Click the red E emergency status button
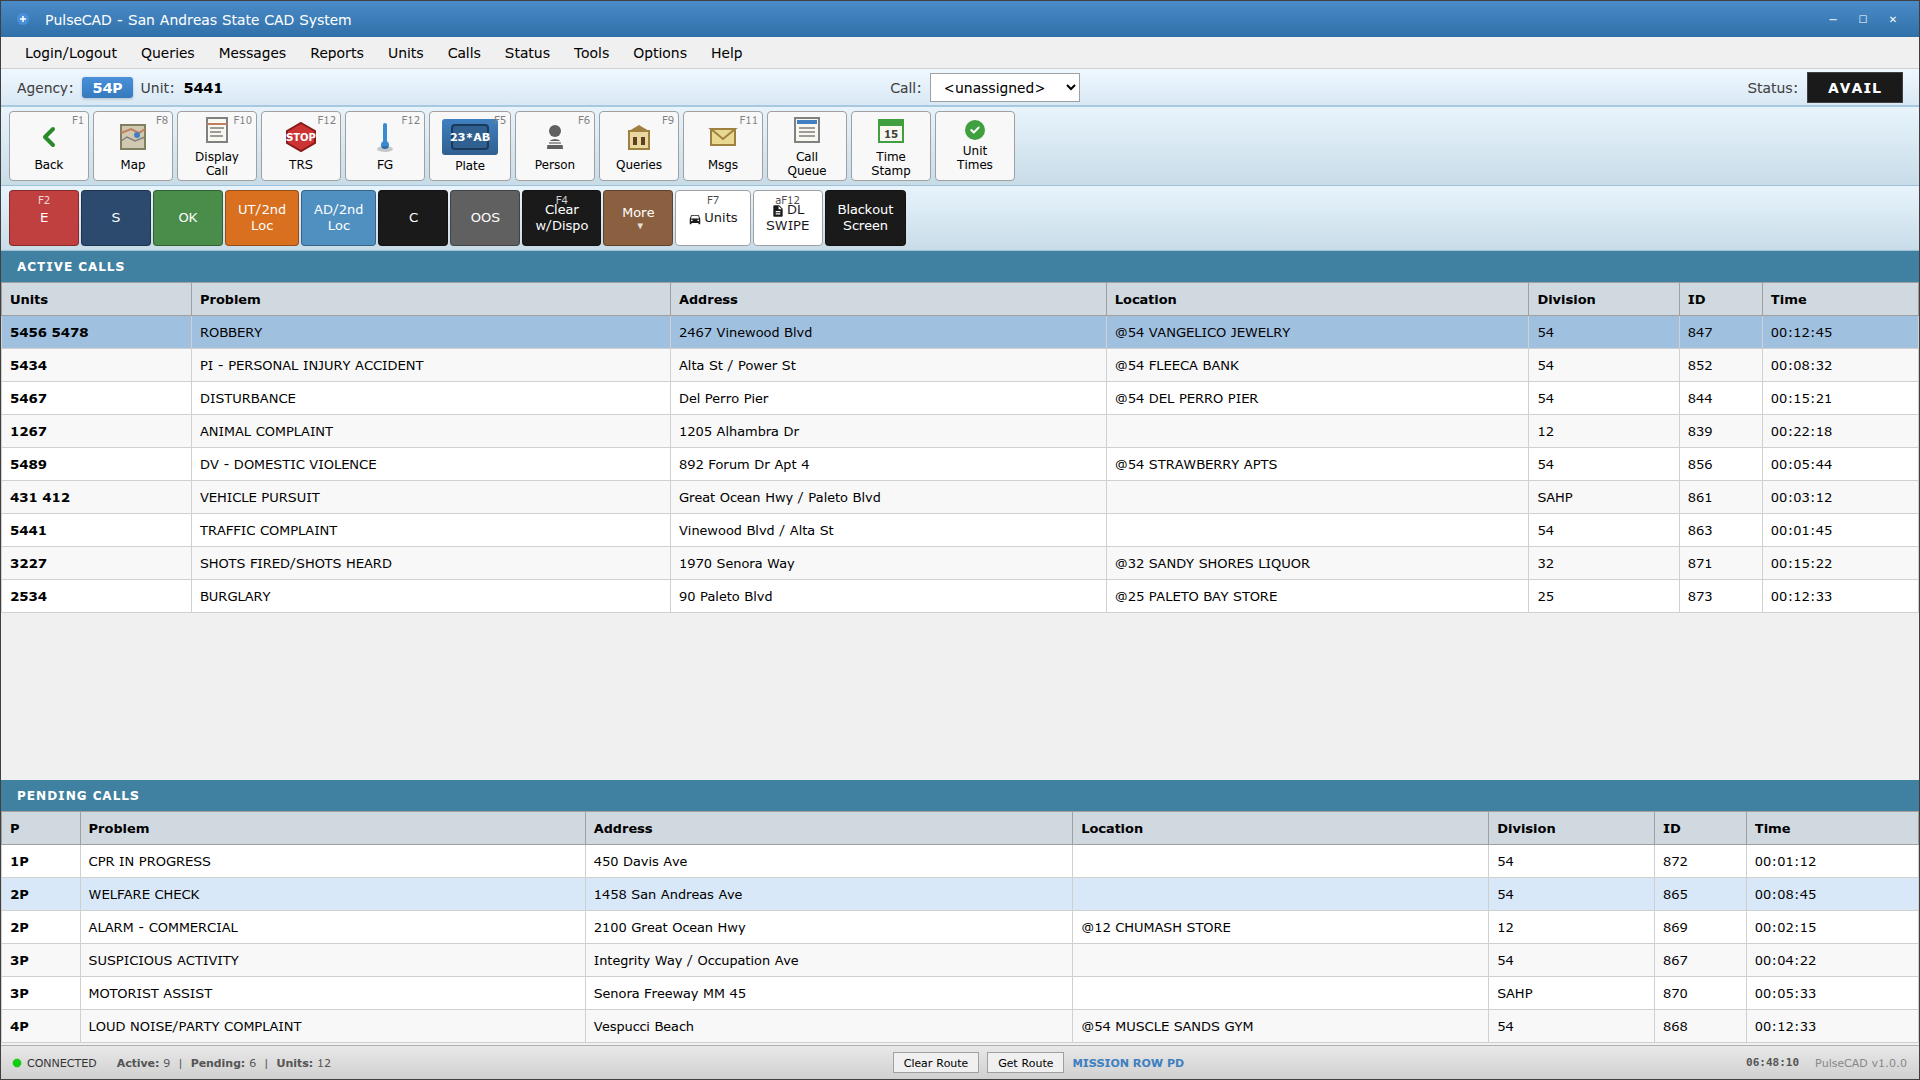The height and width of the screenshot is (1080, 1920). tap(44, 218)
